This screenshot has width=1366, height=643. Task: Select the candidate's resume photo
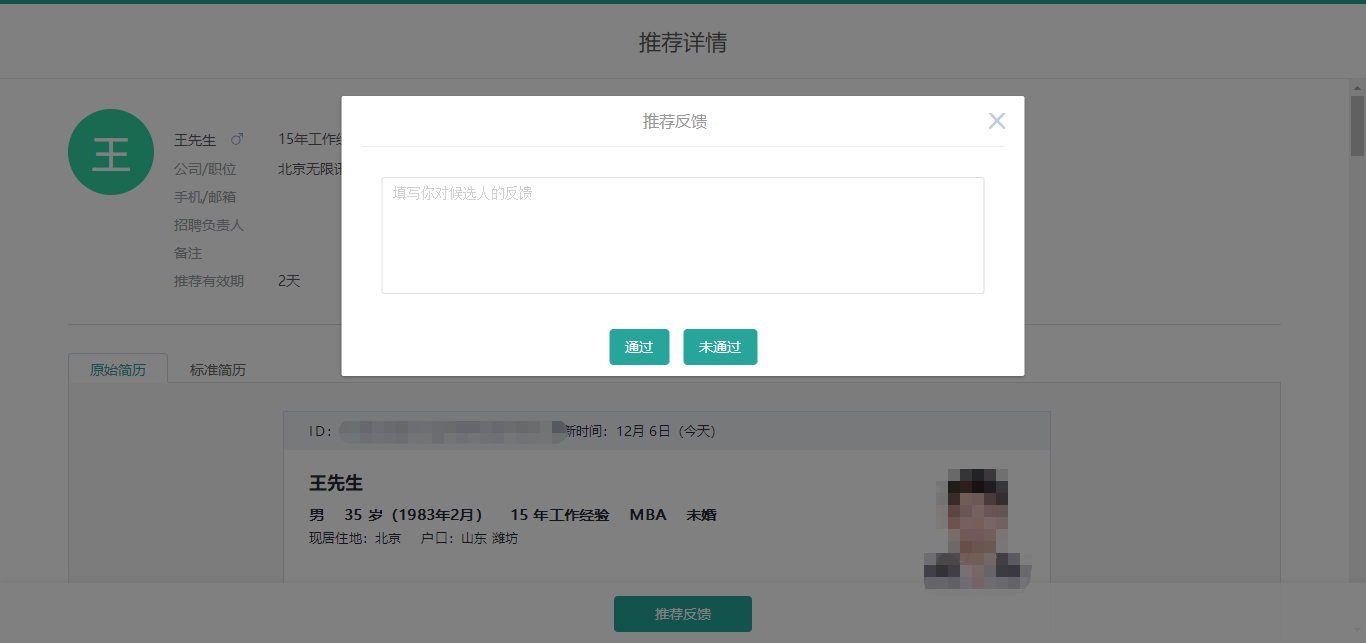pyautogui.click(x=976, y=527)
